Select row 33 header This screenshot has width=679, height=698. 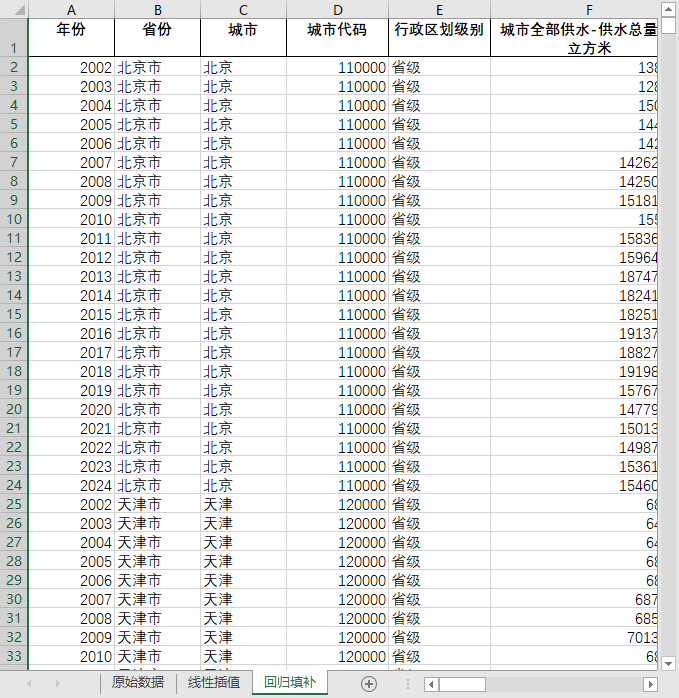(x=14, y=656)
